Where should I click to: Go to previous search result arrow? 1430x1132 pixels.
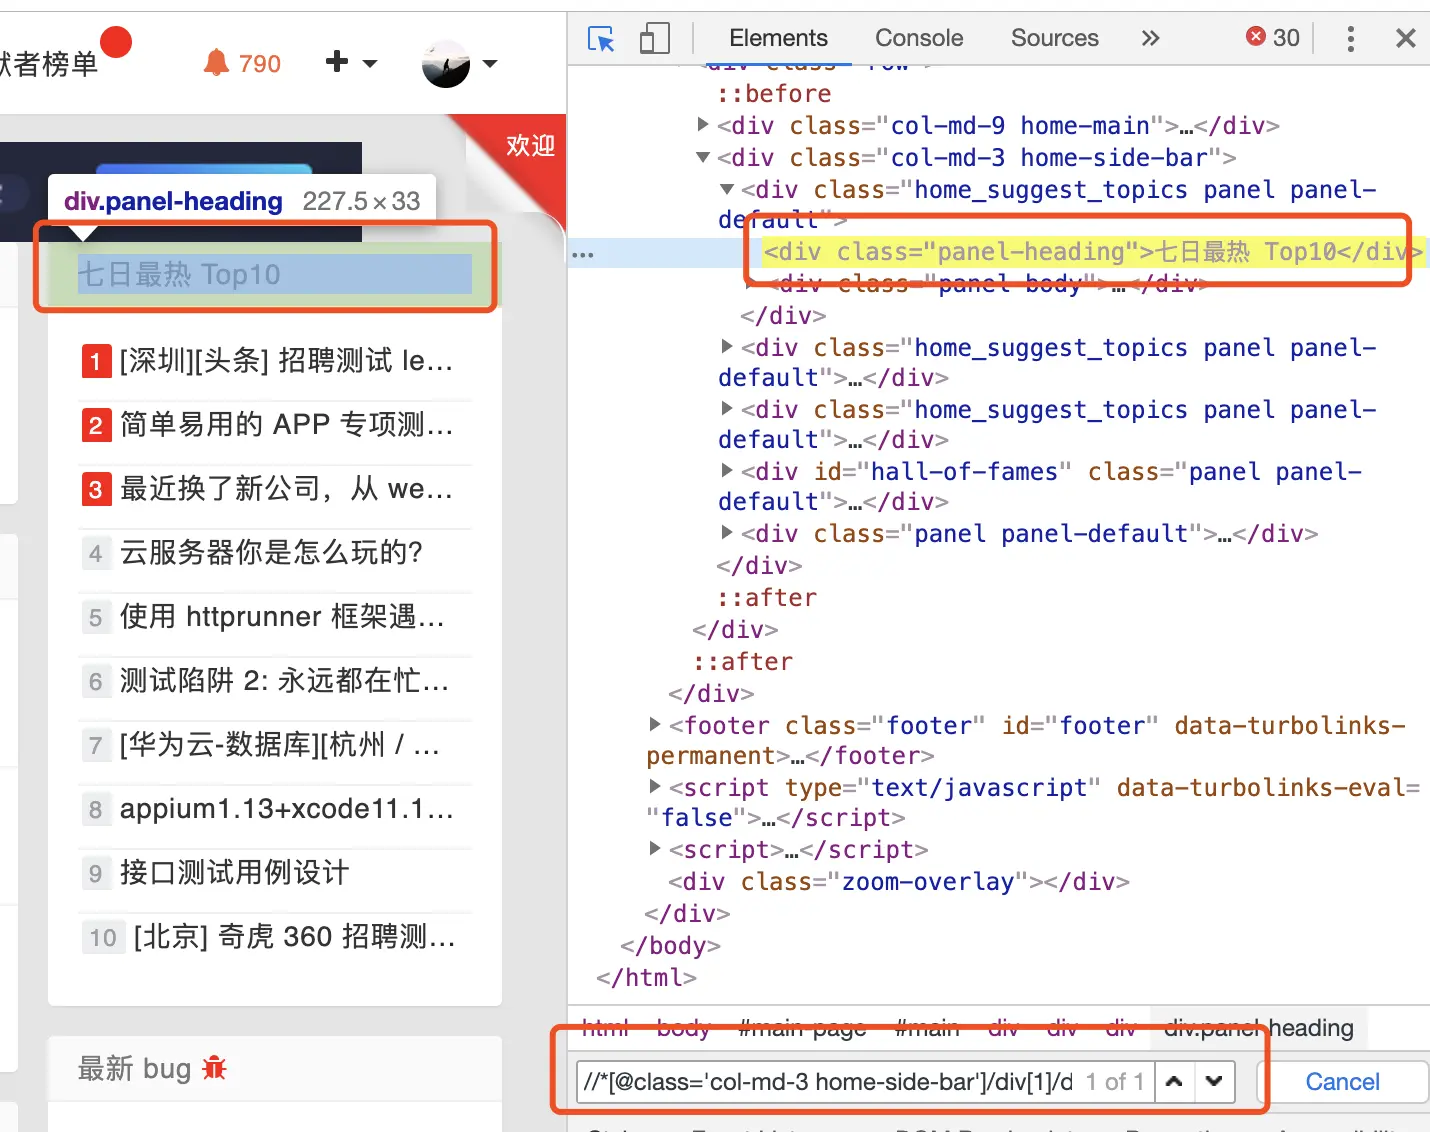pos(1175,1081)
